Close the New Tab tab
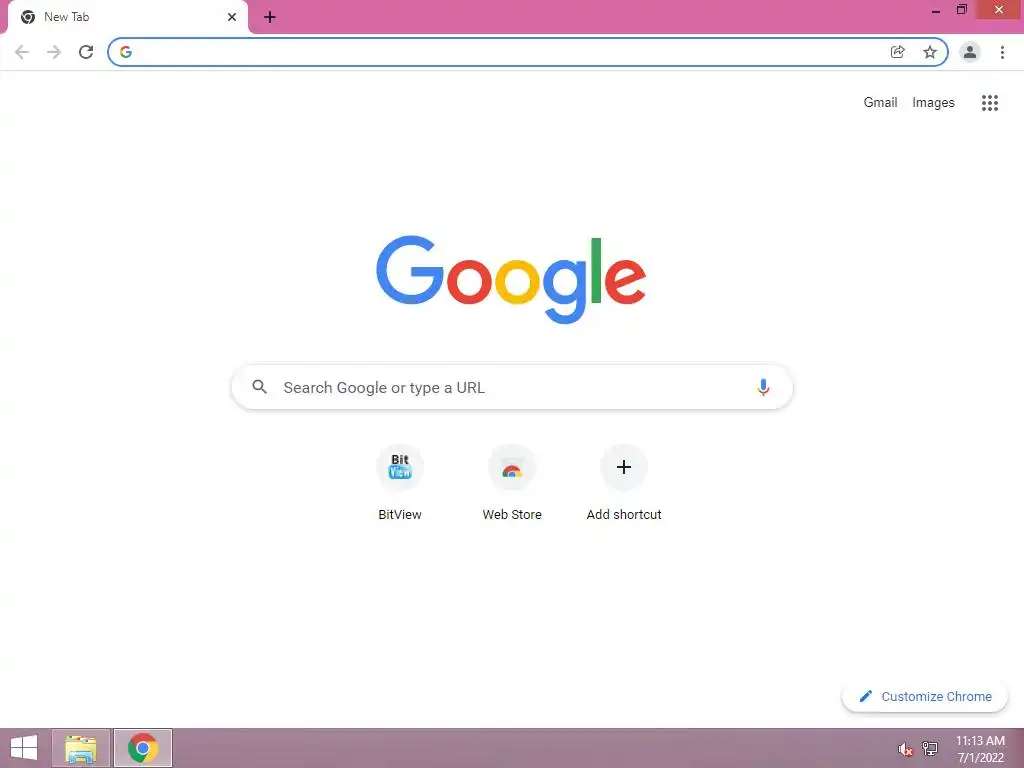Screen dimensions: 1024x768 click(x=232, y=17)
